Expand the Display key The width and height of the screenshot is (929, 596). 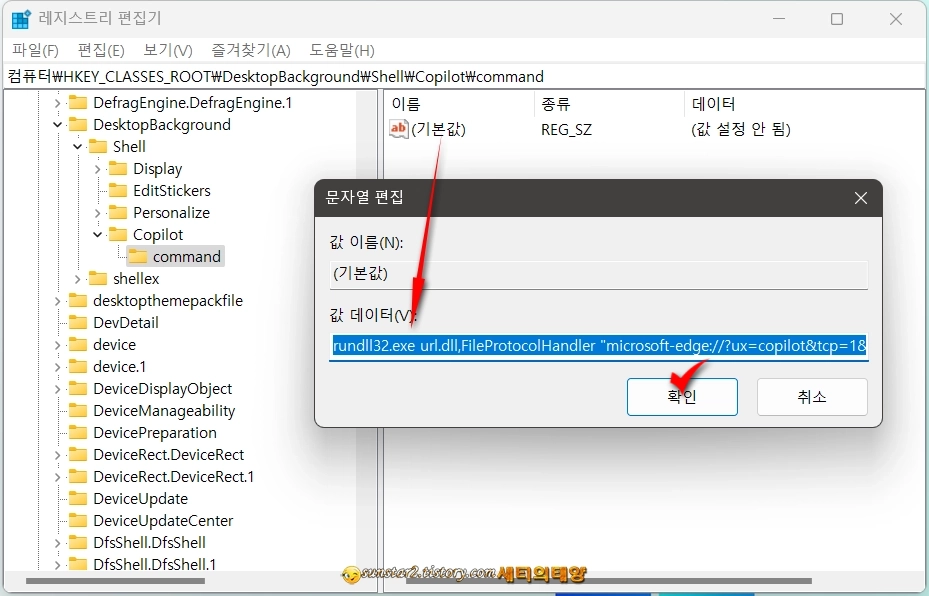(98, 169)
